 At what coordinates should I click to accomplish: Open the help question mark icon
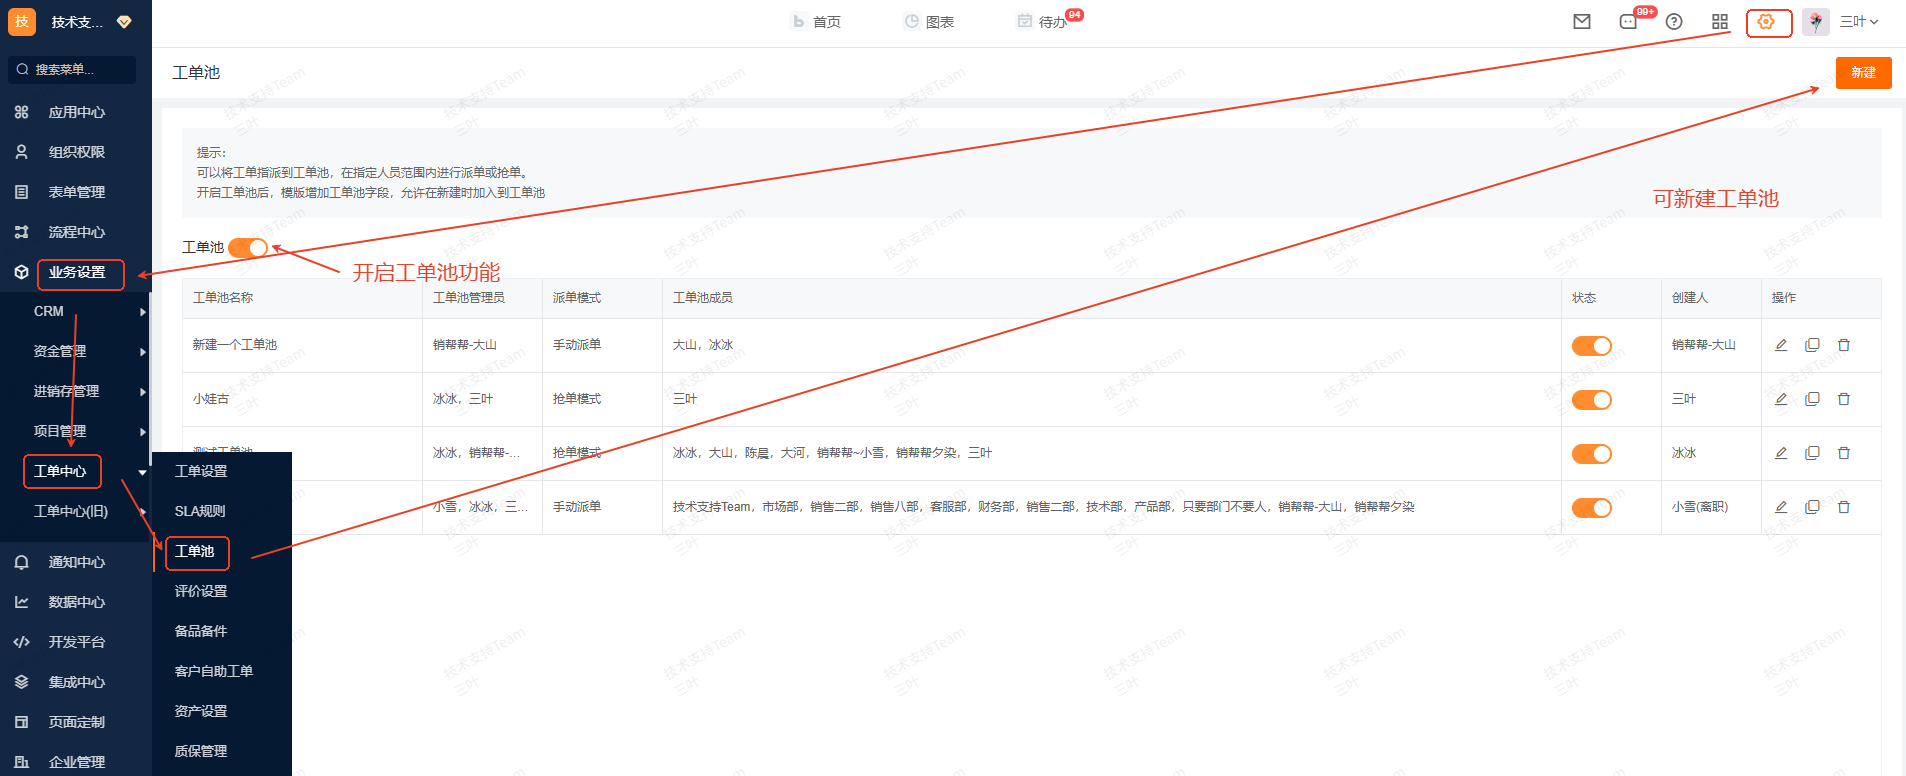click(x=1674, y=22)
